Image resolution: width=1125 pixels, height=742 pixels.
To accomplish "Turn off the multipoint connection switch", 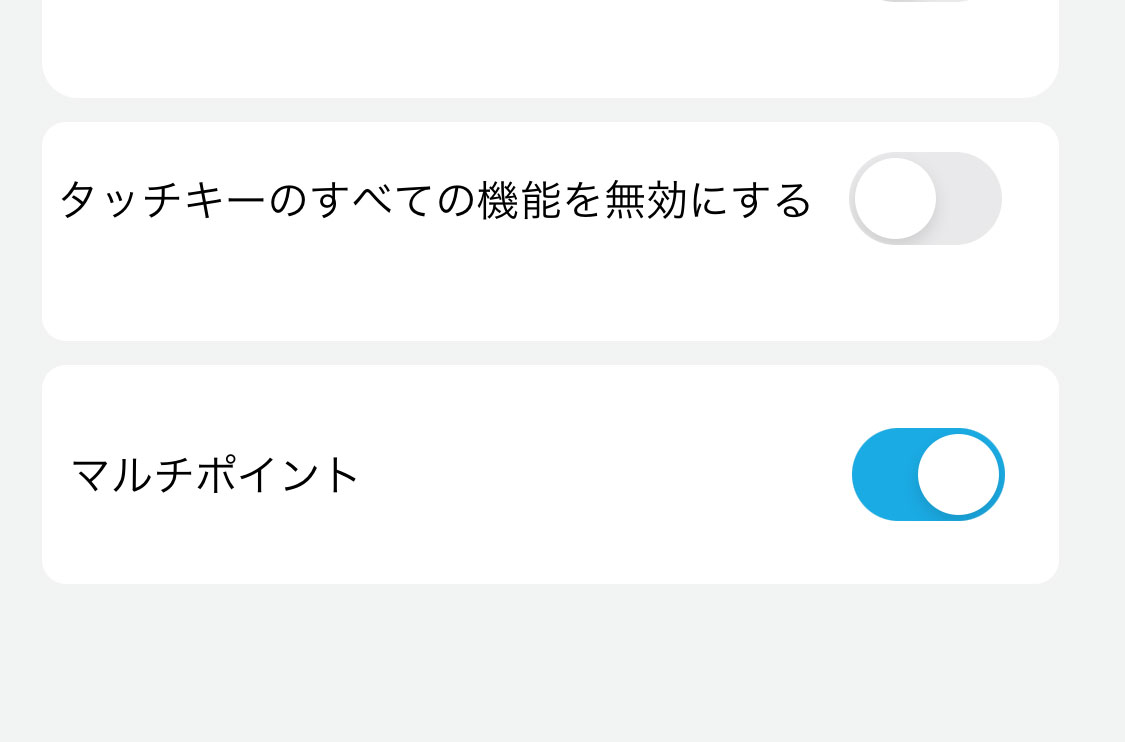I will pos(927,474).
